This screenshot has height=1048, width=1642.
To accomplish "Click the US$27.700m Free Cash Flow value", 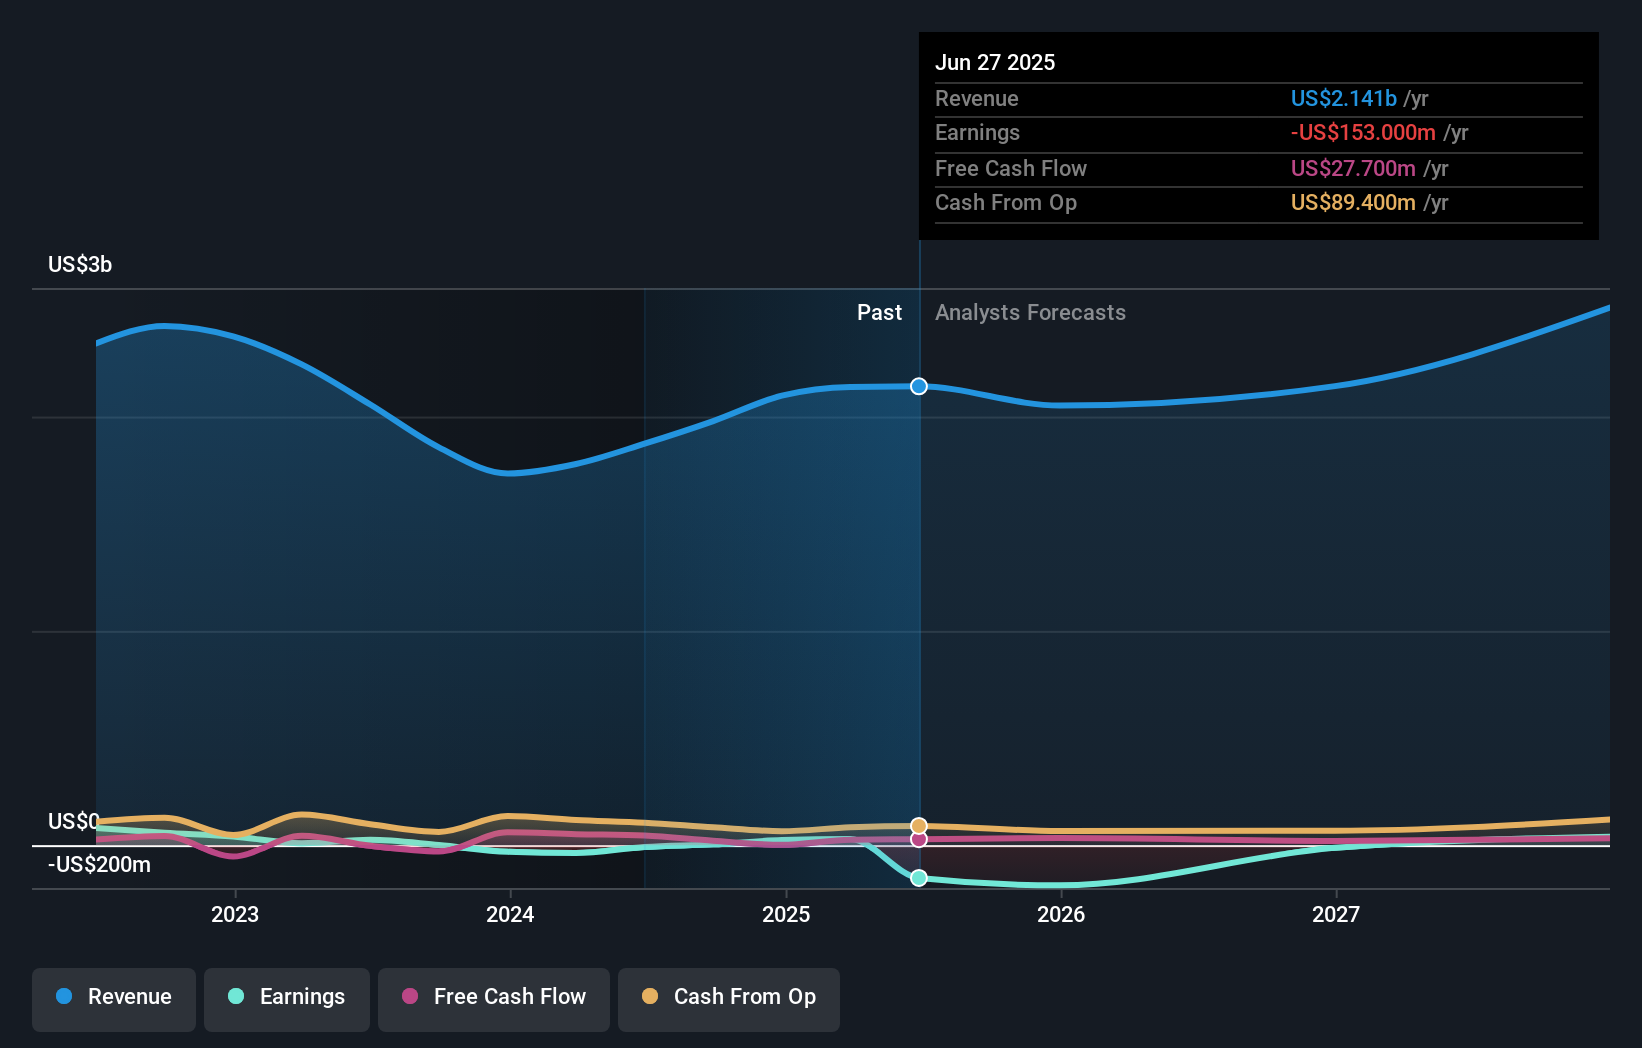I will tap(1352, 169).
